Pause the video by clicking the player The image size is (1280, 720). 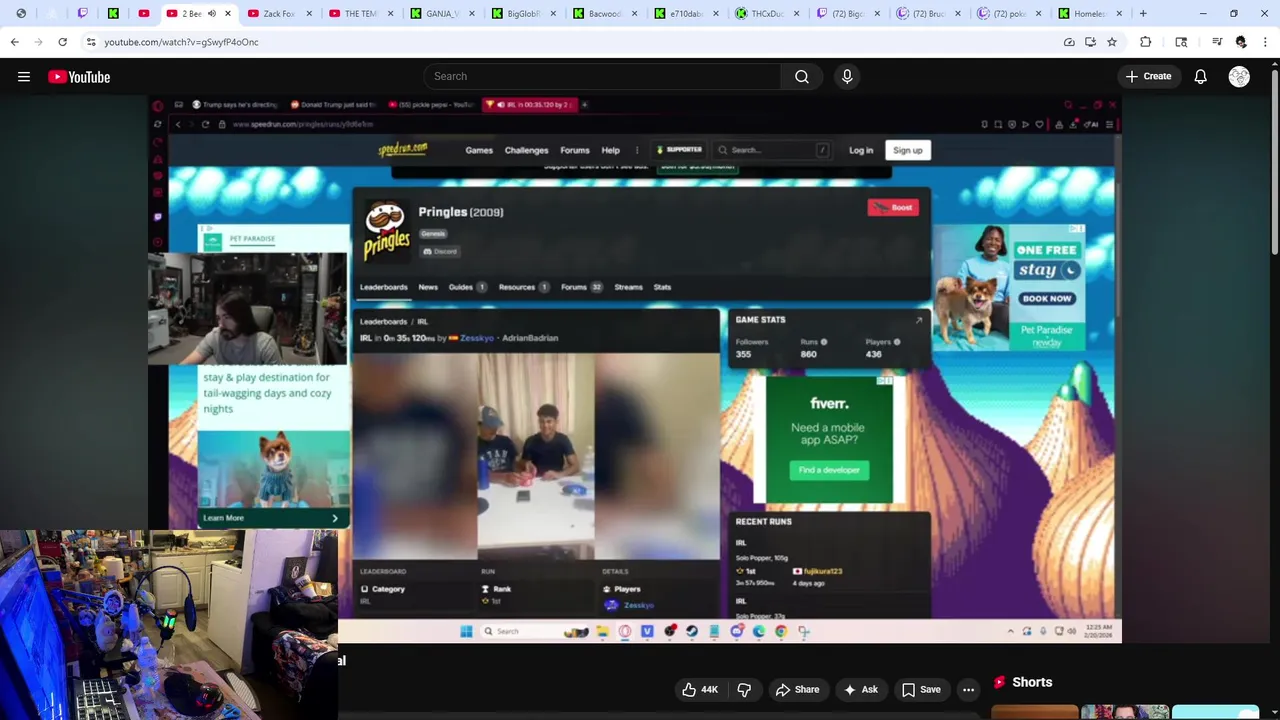pyautogui.click(x=634, y=370)
